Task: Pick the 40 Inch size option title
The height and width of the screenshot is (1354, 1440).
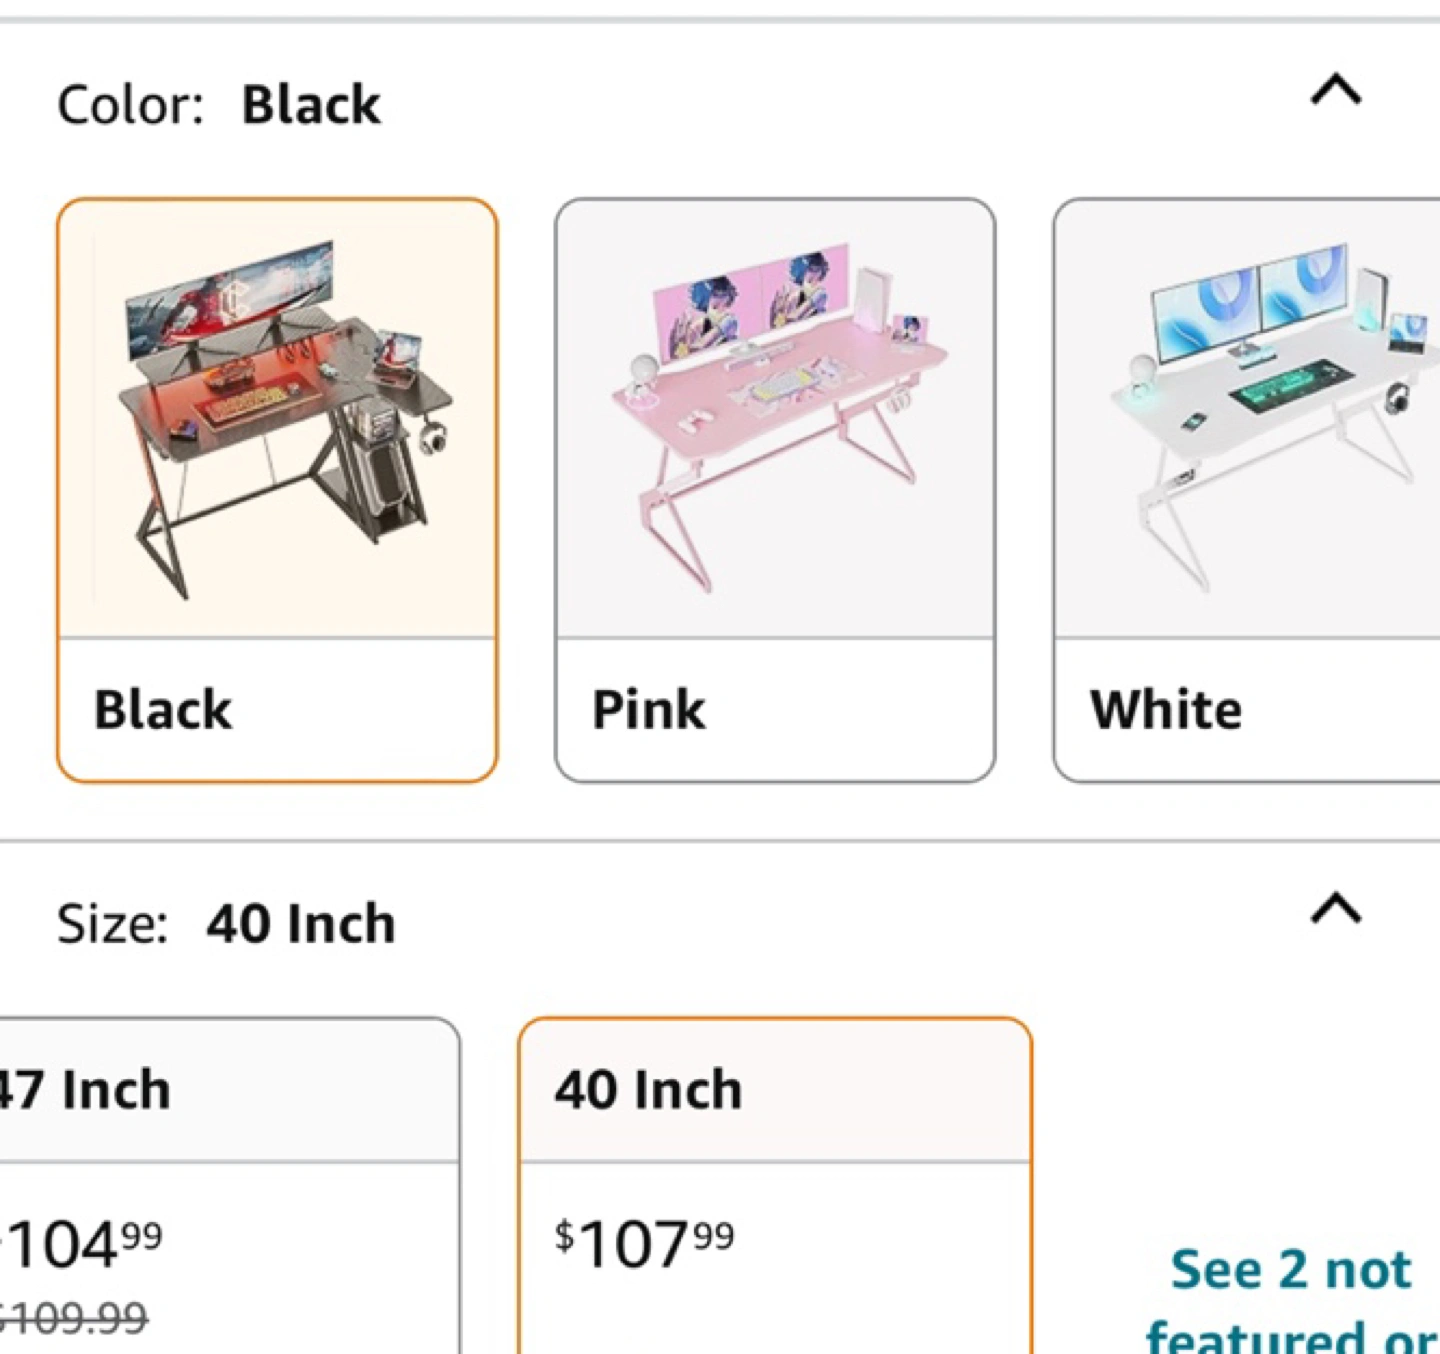Action: [649, 1089]
